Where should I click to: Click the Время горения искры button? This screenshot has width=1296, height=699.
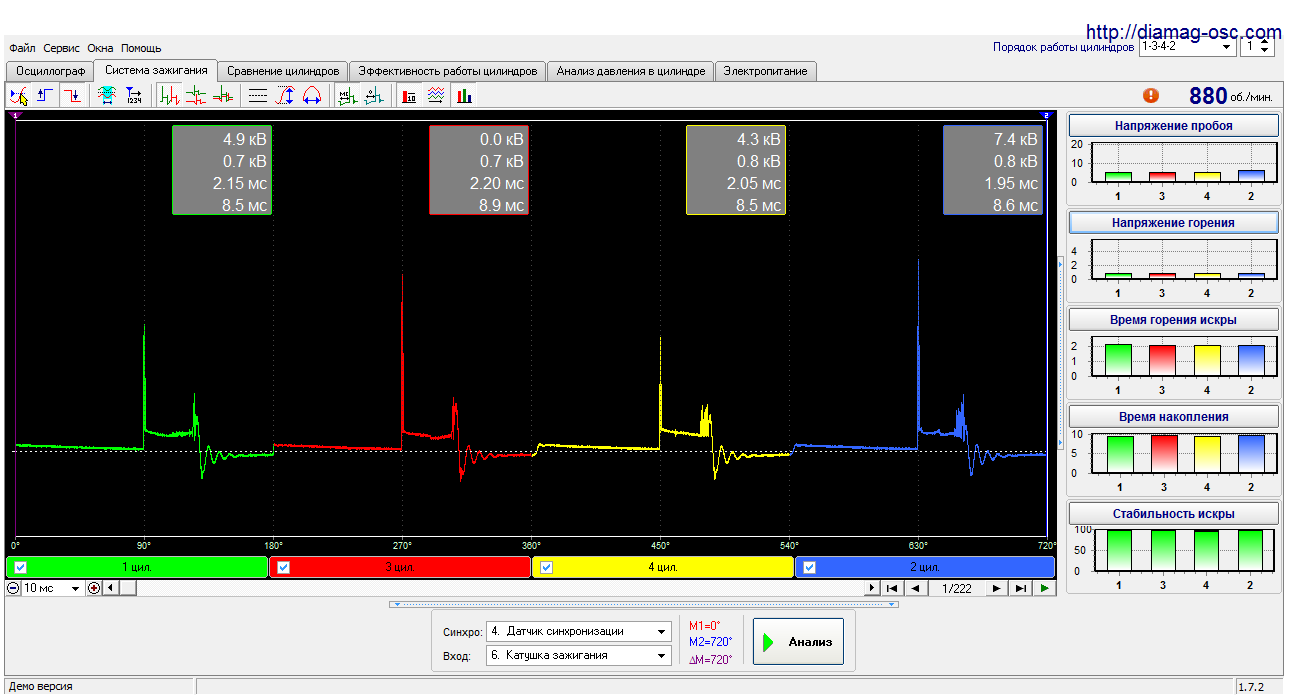tap(1174, 320)
